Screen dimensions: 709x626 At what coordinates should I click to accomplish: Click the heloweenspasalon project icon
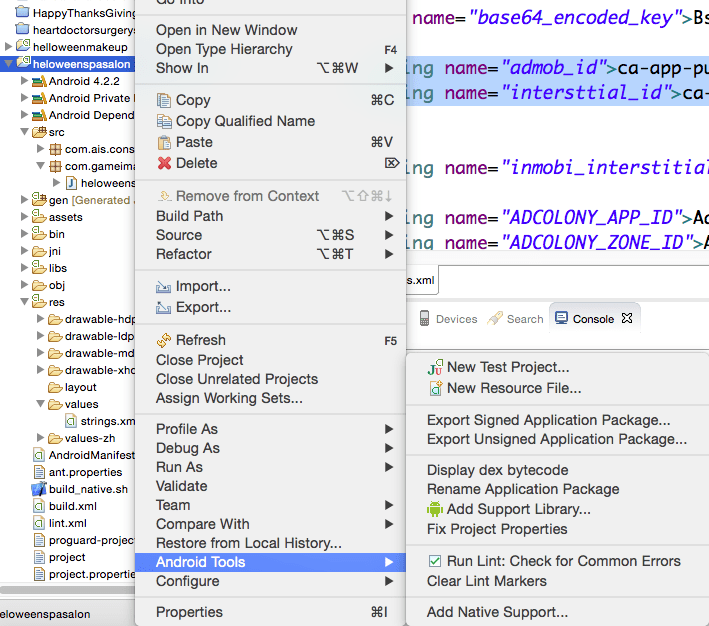[24, 62]
